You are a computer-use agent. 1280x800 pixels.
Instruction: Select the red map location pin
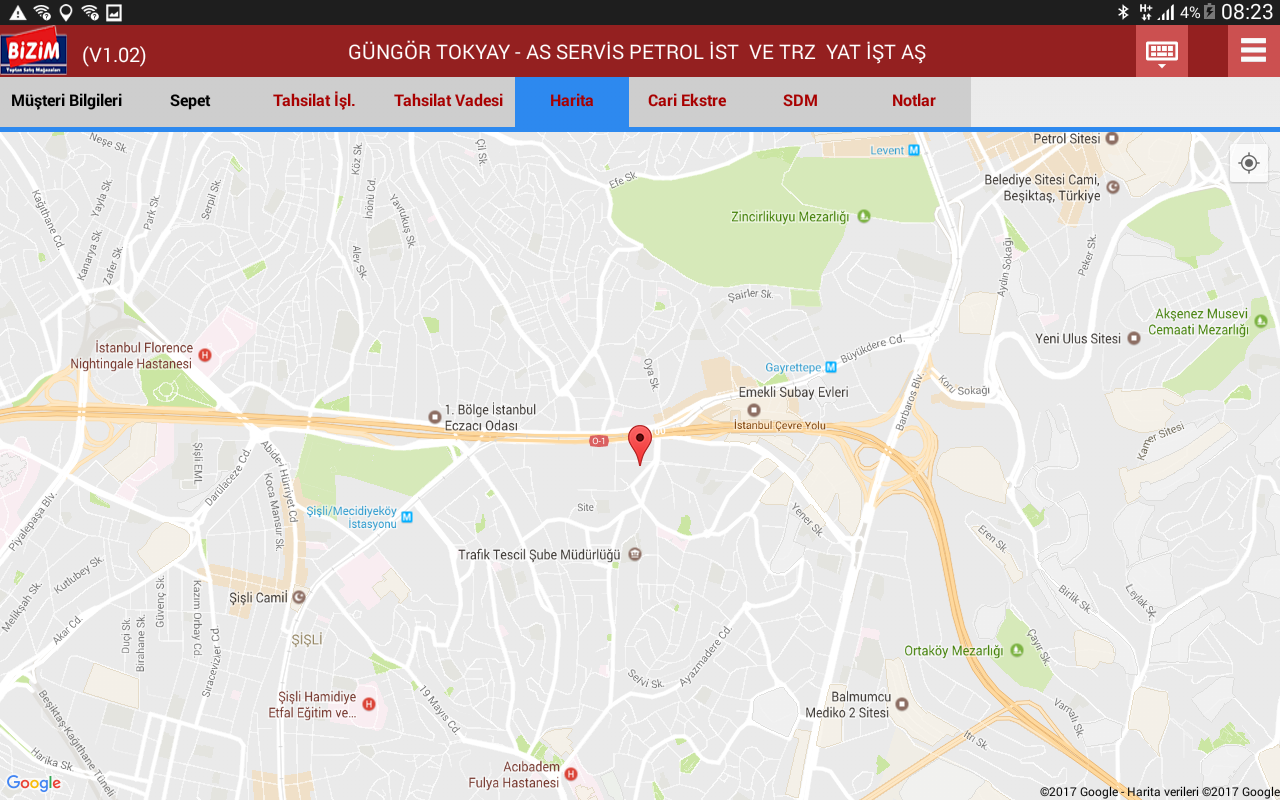(640, 445)
